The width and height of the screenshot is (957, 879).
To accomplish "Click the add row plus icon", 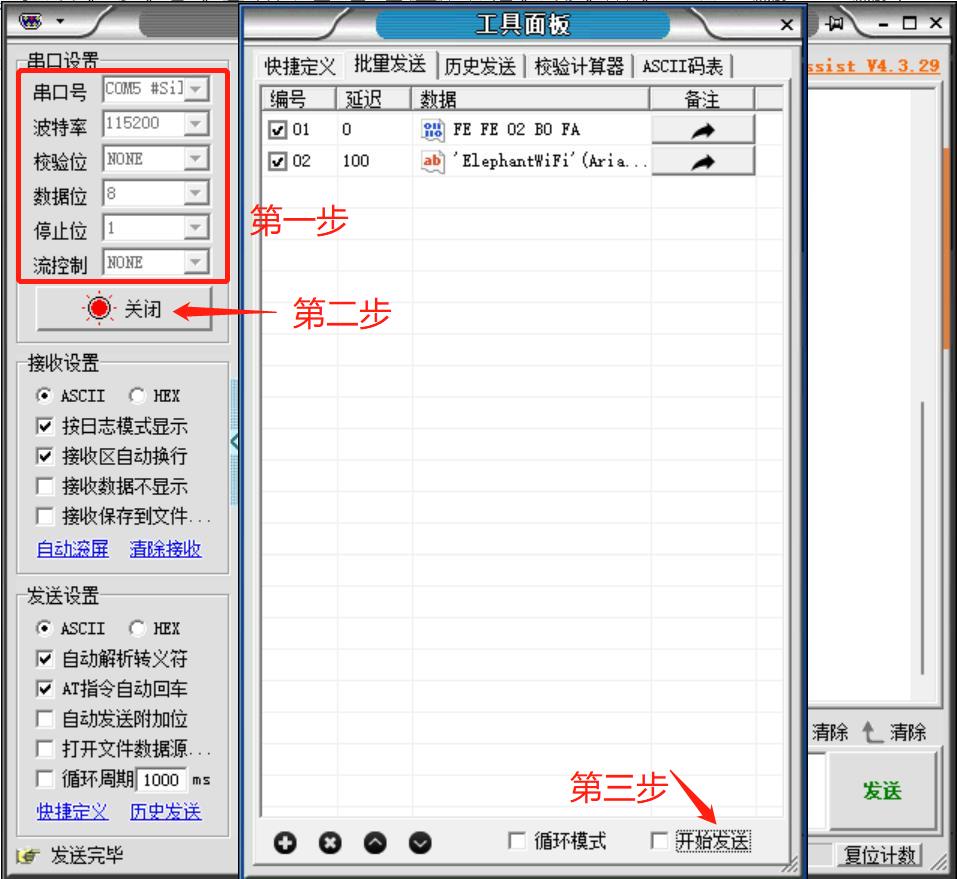I will (286, 843).
